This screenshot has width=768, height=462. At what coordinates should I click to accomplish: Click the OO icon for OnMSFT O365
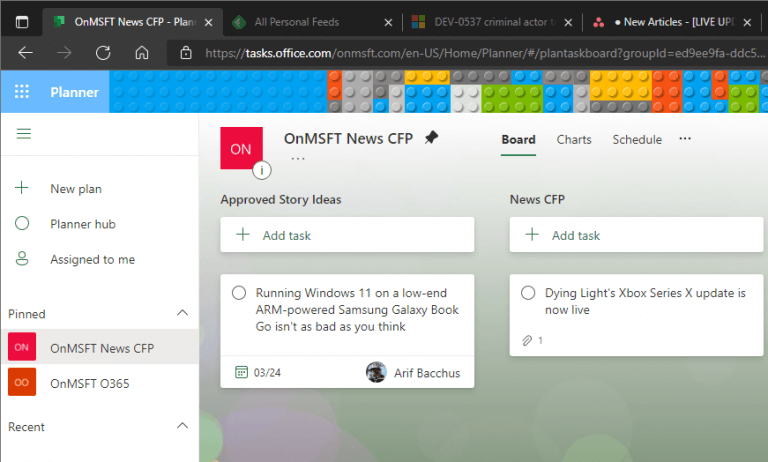[22, 382]
